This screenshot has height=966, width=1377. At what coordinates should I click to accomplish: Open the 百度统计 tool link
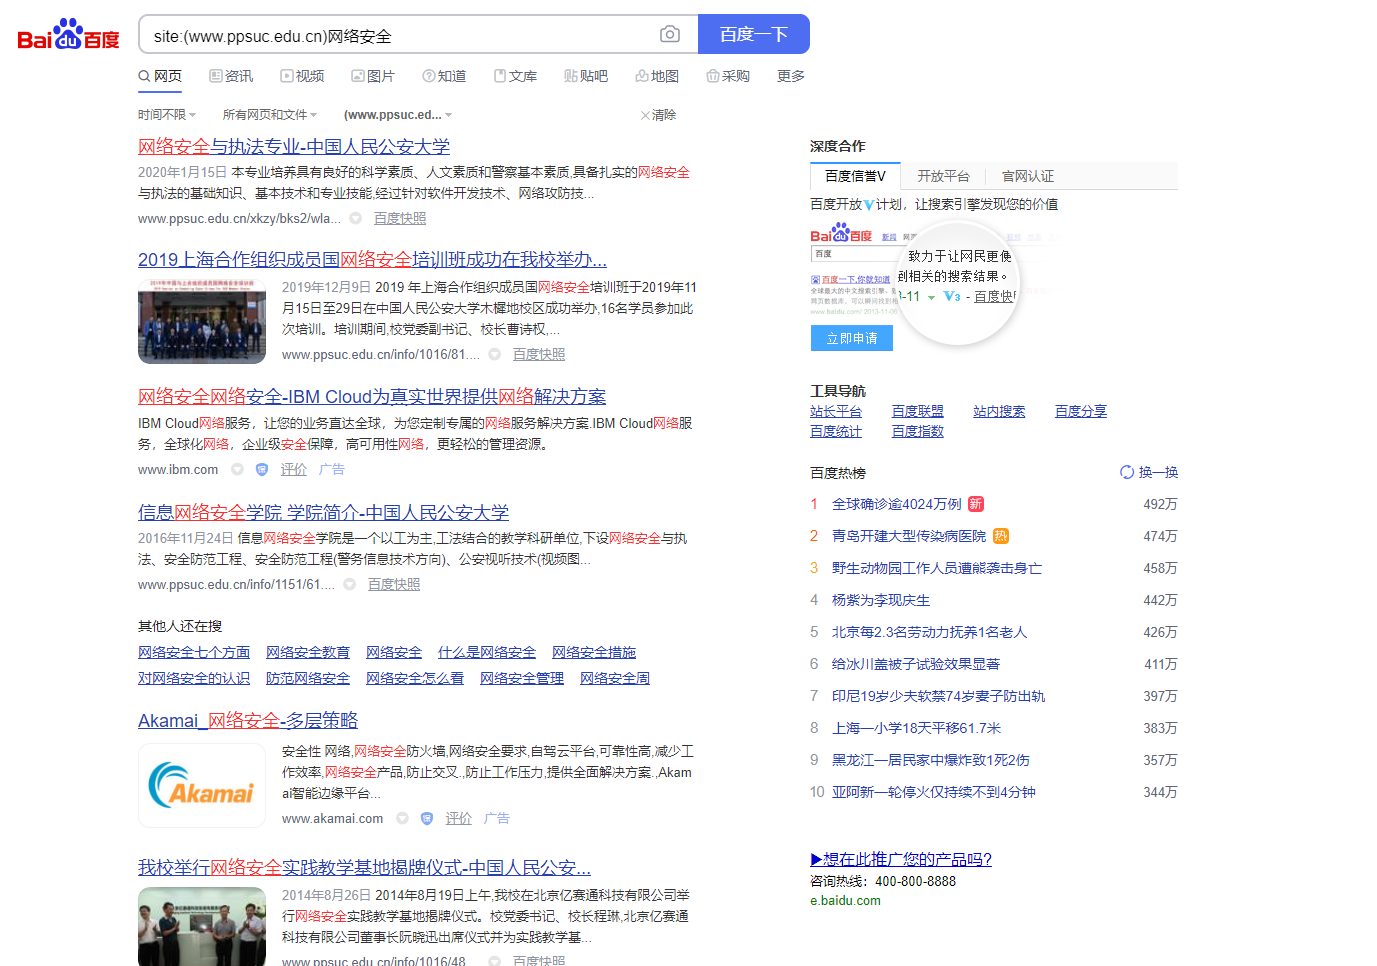pyautogui.click(x=836, y=432)
